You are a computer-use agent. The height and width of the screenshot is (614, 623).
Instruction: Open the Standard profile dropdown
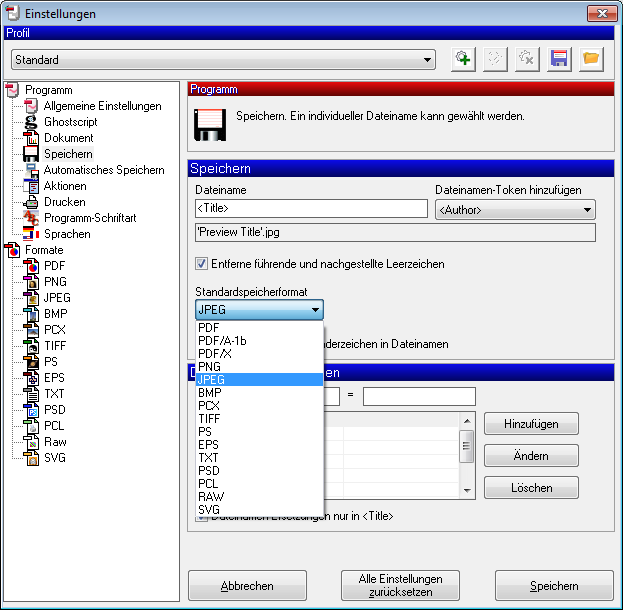click(223, 60)
